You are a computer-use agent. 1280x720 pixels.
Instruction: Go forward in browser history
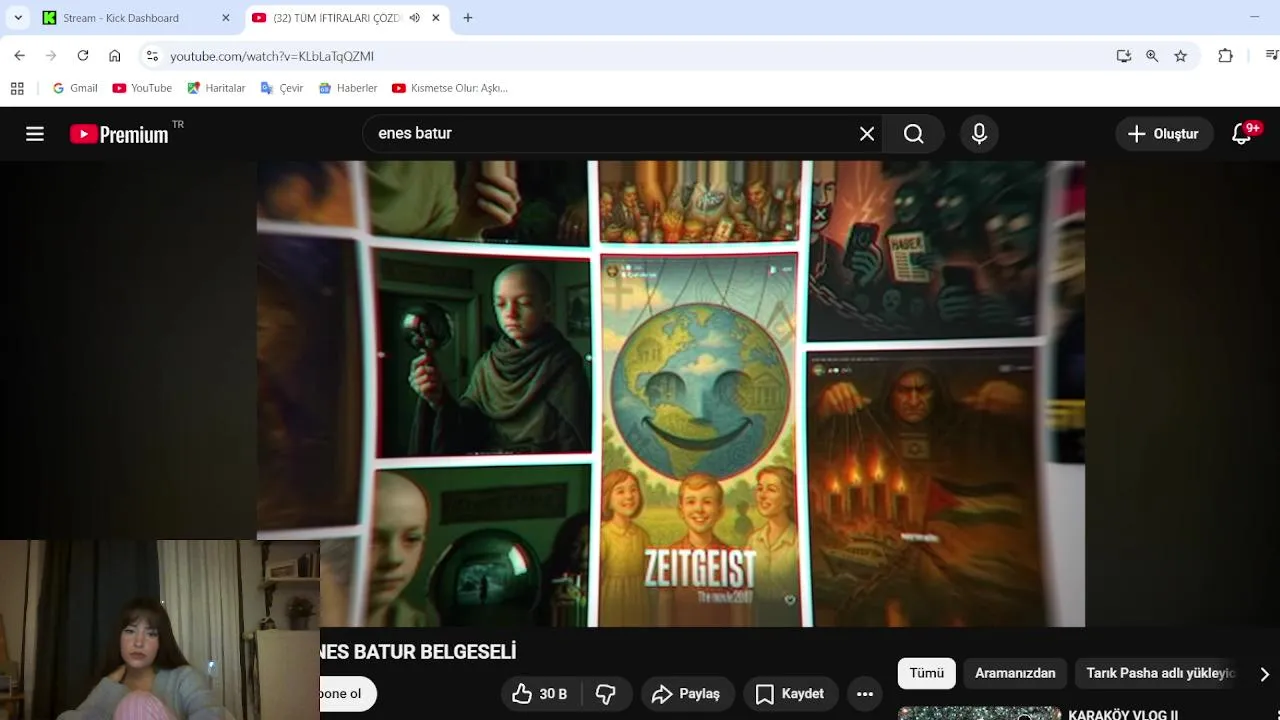(51, 56)
